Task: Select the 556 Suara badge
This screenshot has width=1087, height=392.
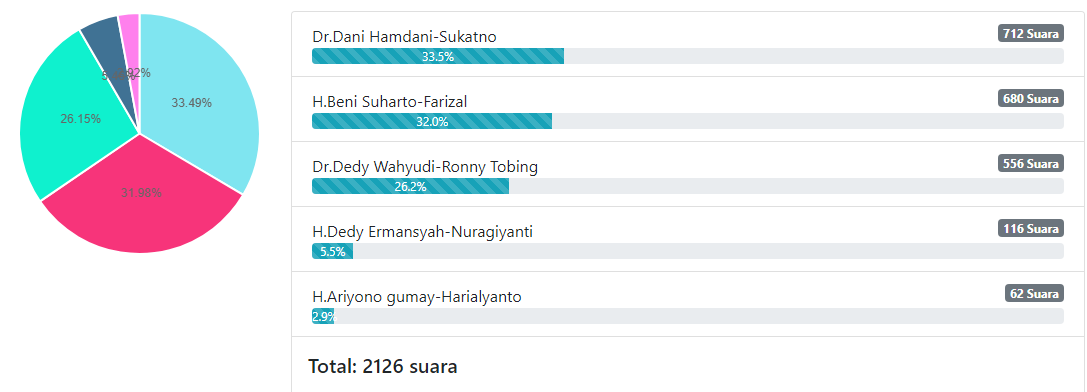Action: coord(1031,164)
